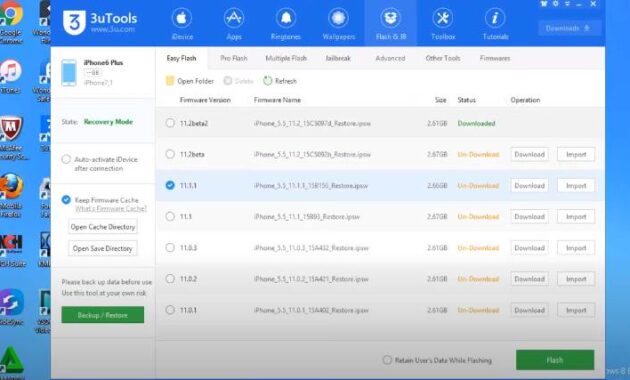This screenshot has width=630, height=380.
Task: Import firmware for 11.1.1 row
Action: (576, 186)
